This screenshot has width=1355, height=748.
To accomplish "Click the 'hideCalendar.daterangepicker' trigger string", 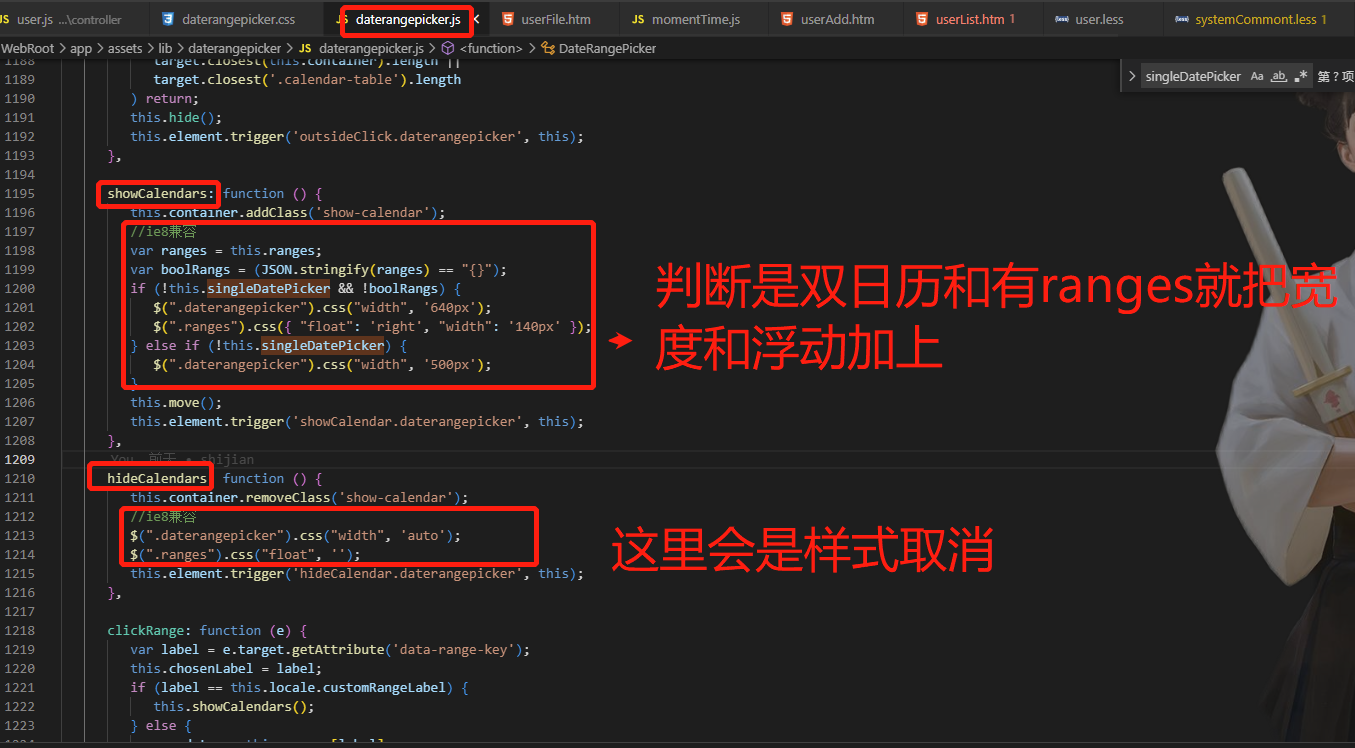I will click(410, 573).
